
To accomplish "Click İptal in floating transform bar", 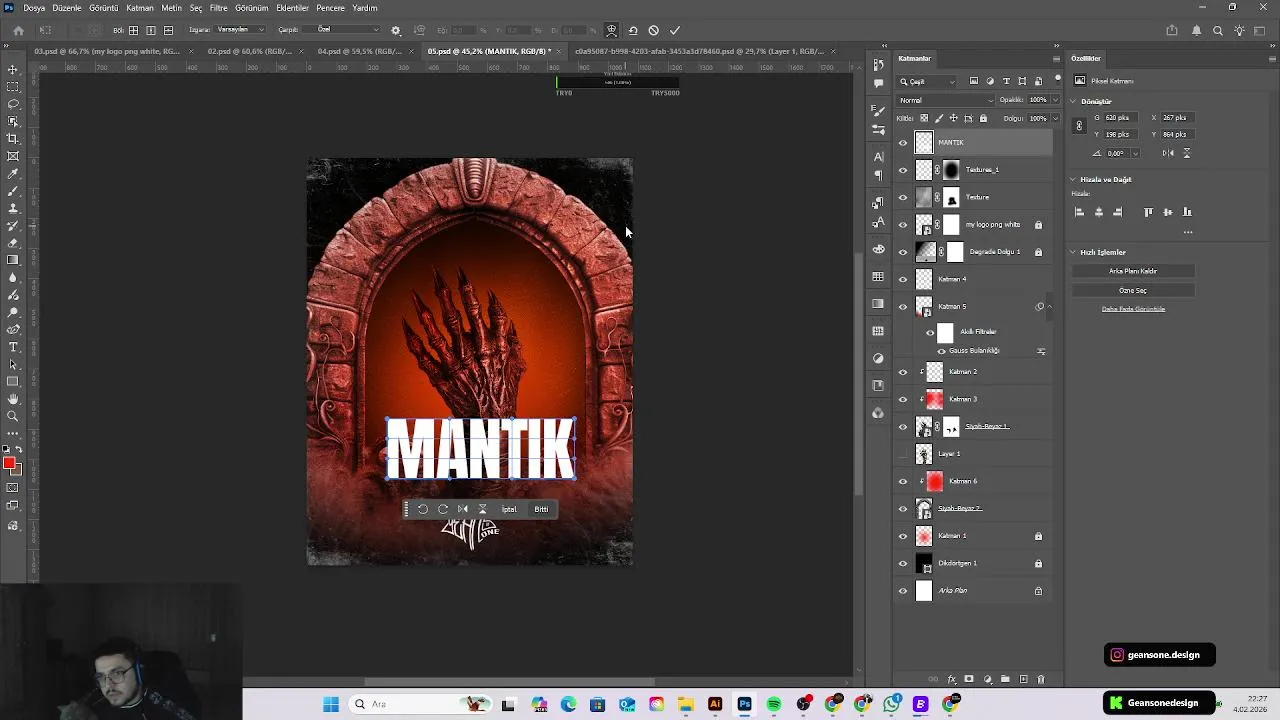I will tap(509, 509).
